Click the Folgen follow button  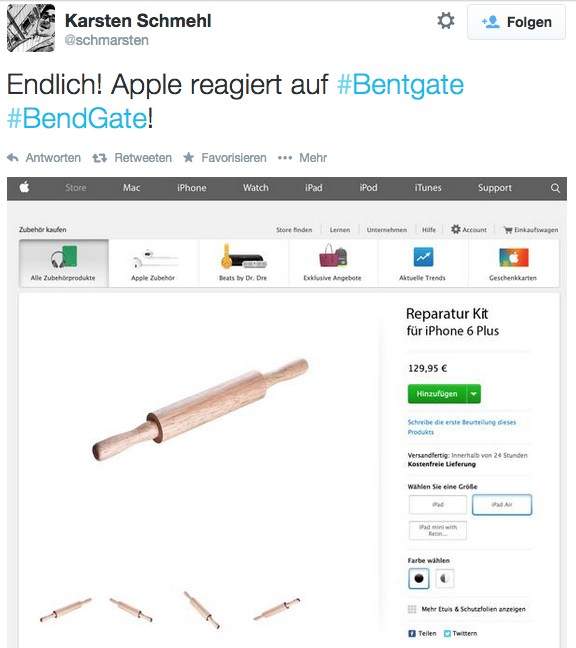pos(516,22)
